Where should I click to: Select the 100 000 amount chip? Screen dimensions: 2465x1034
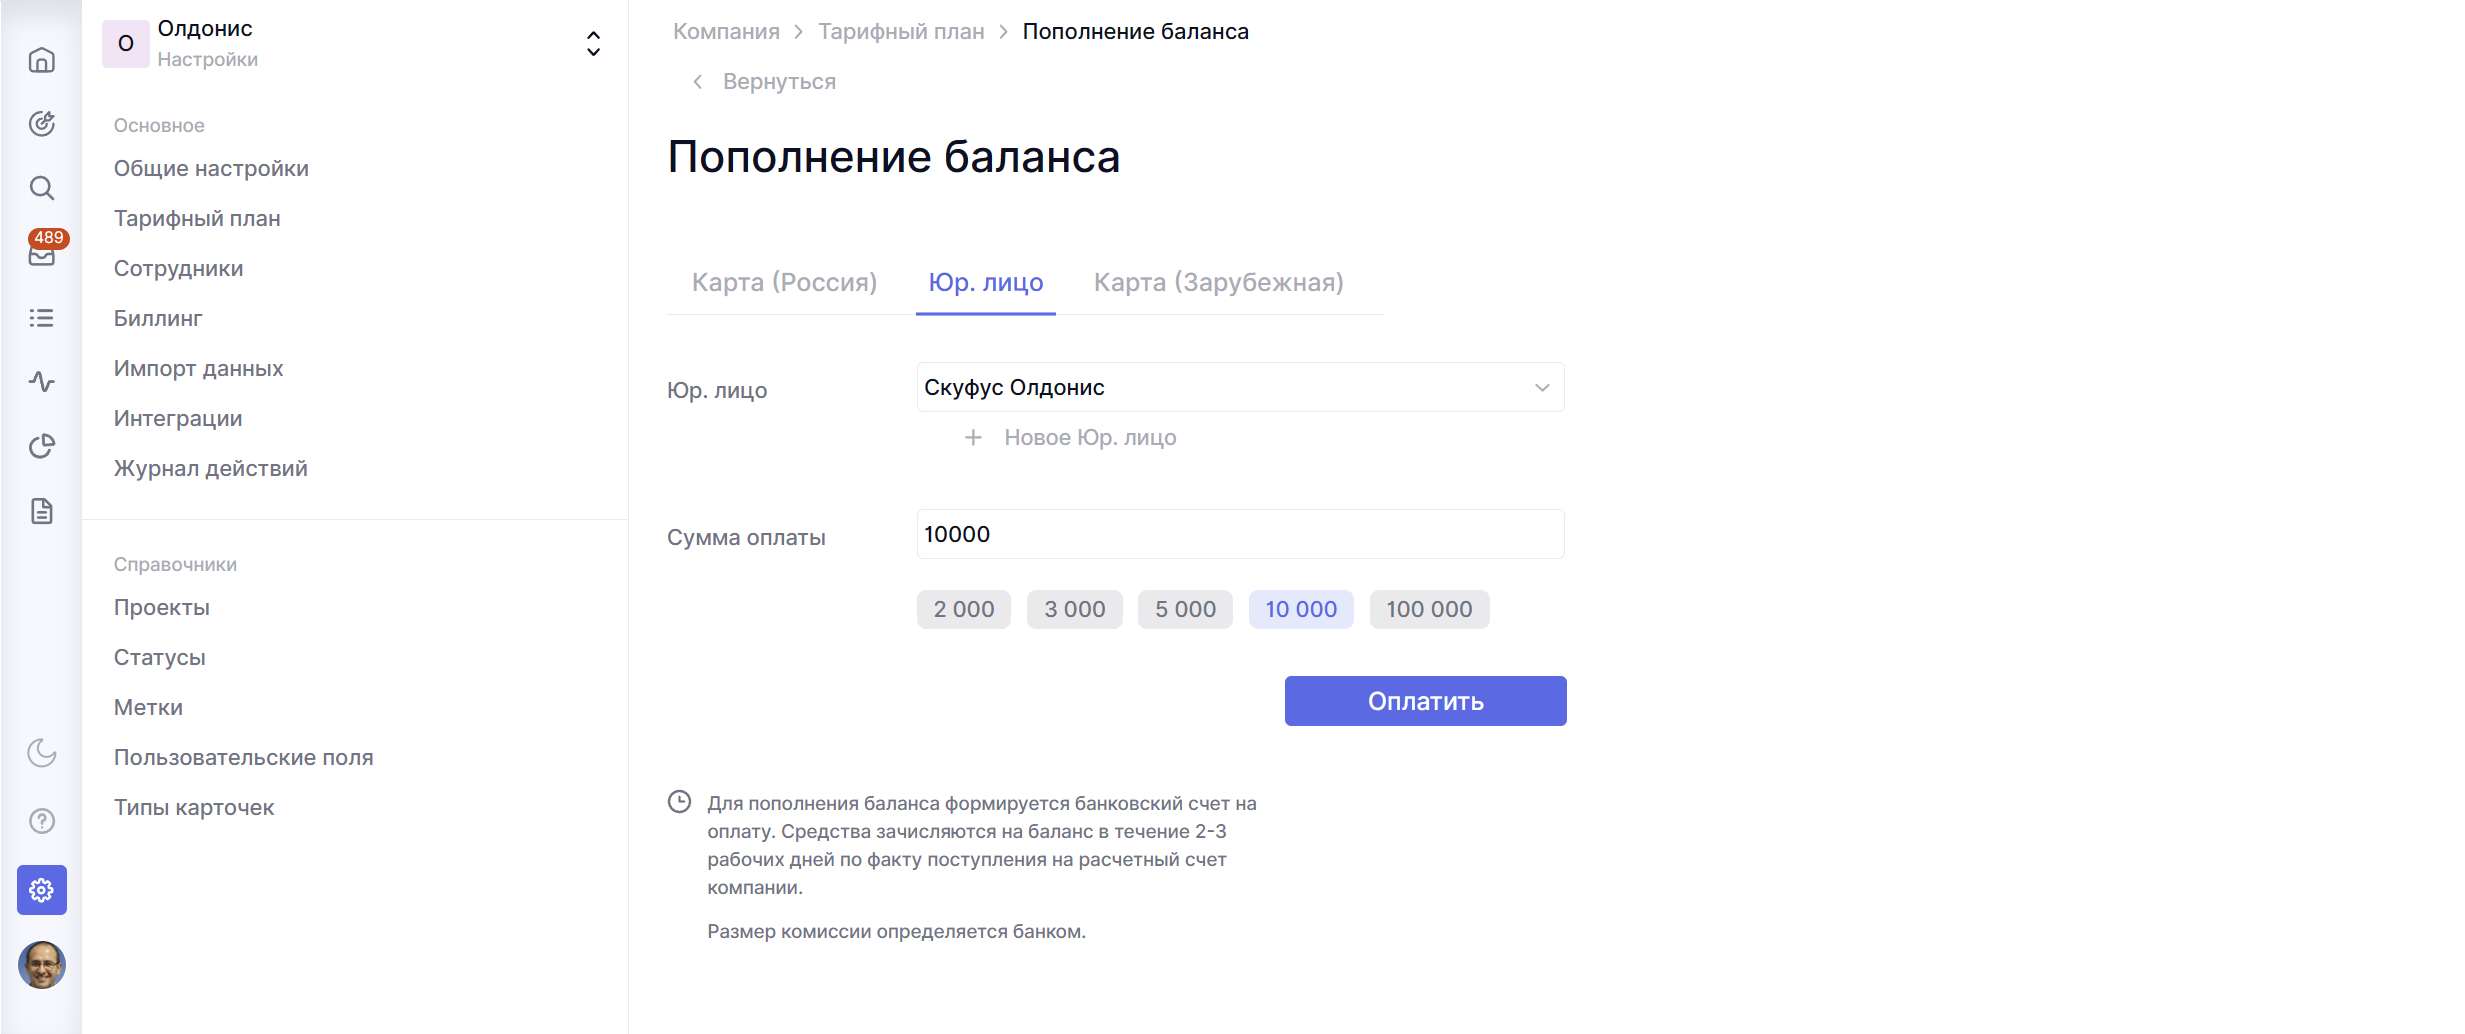1429,609
